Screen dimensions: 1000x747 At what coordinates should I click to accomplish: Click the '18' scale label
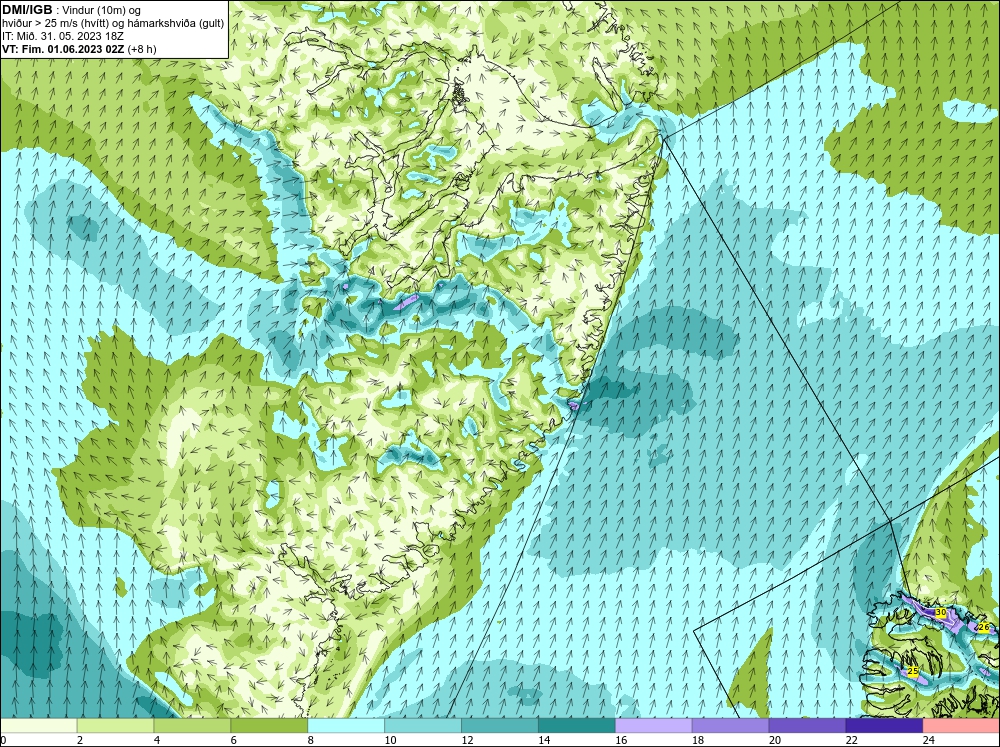(698, 740)
